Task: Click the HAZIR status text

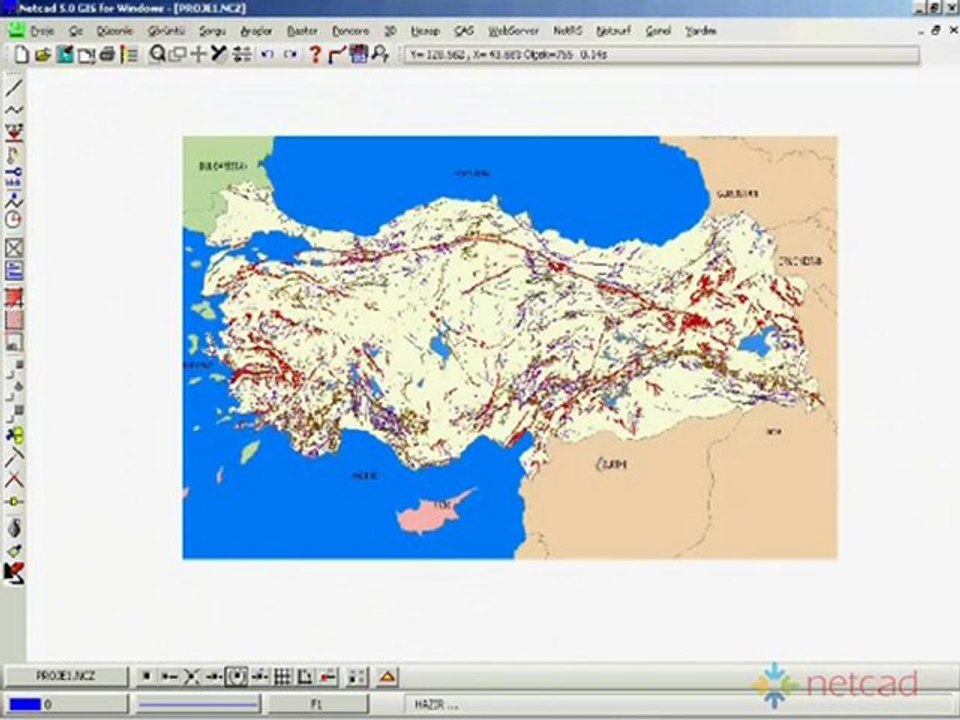Action: pos(436,705)
